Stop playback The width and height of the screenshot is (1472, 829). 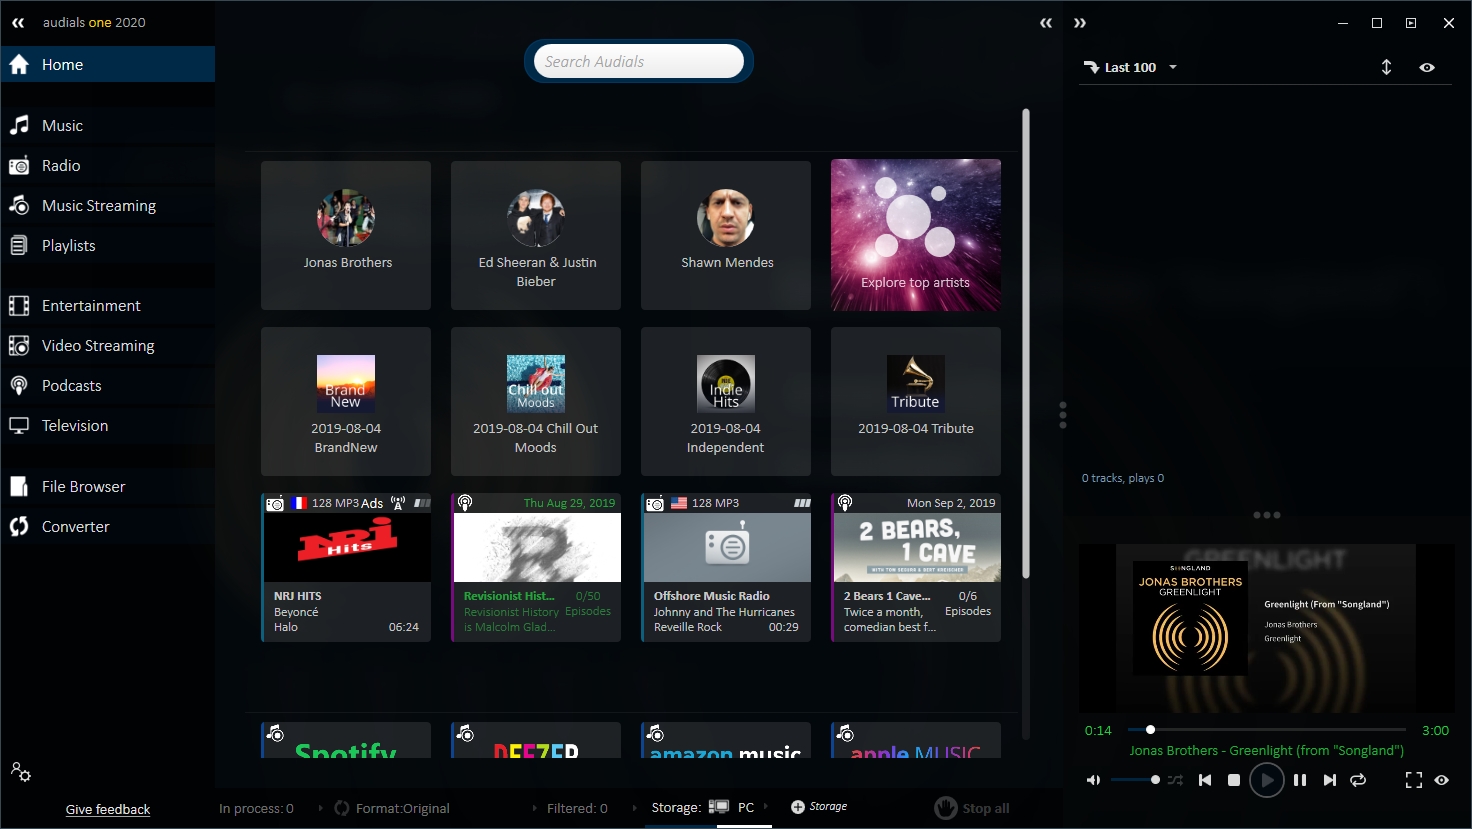coord(1234,780)
